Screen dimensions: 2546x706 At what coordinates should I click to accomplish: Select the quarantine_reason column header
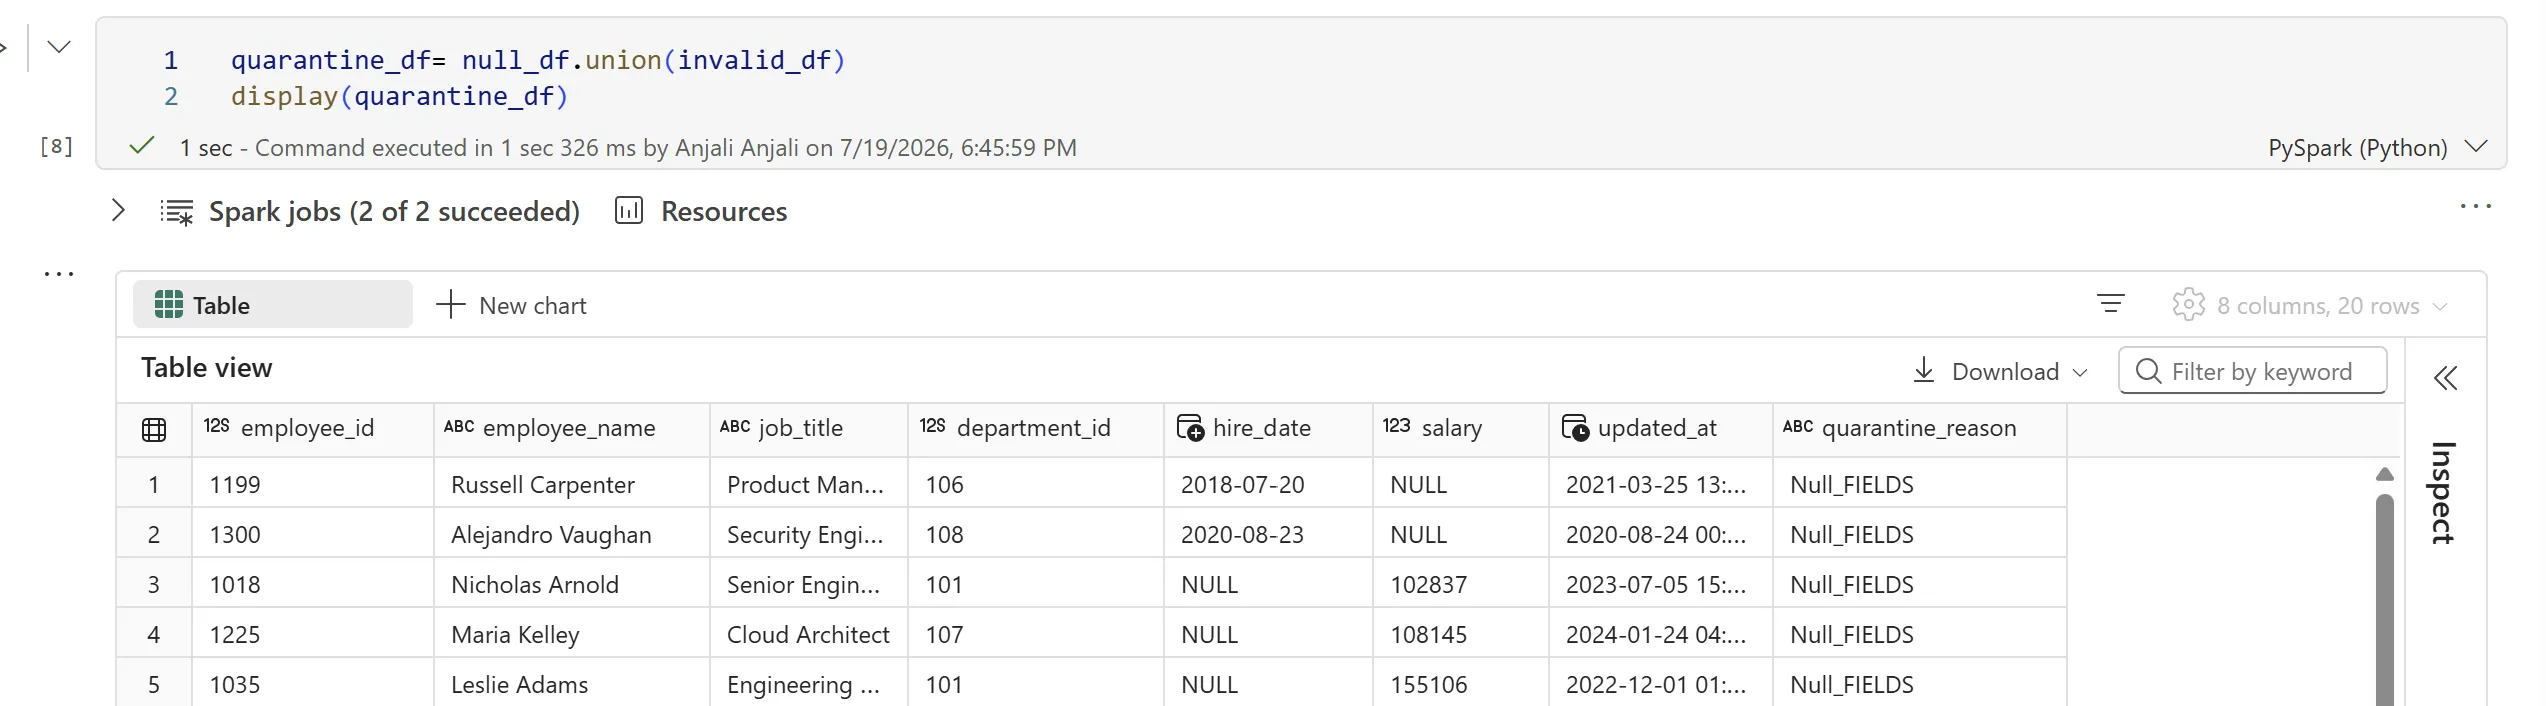point(1919,428)
